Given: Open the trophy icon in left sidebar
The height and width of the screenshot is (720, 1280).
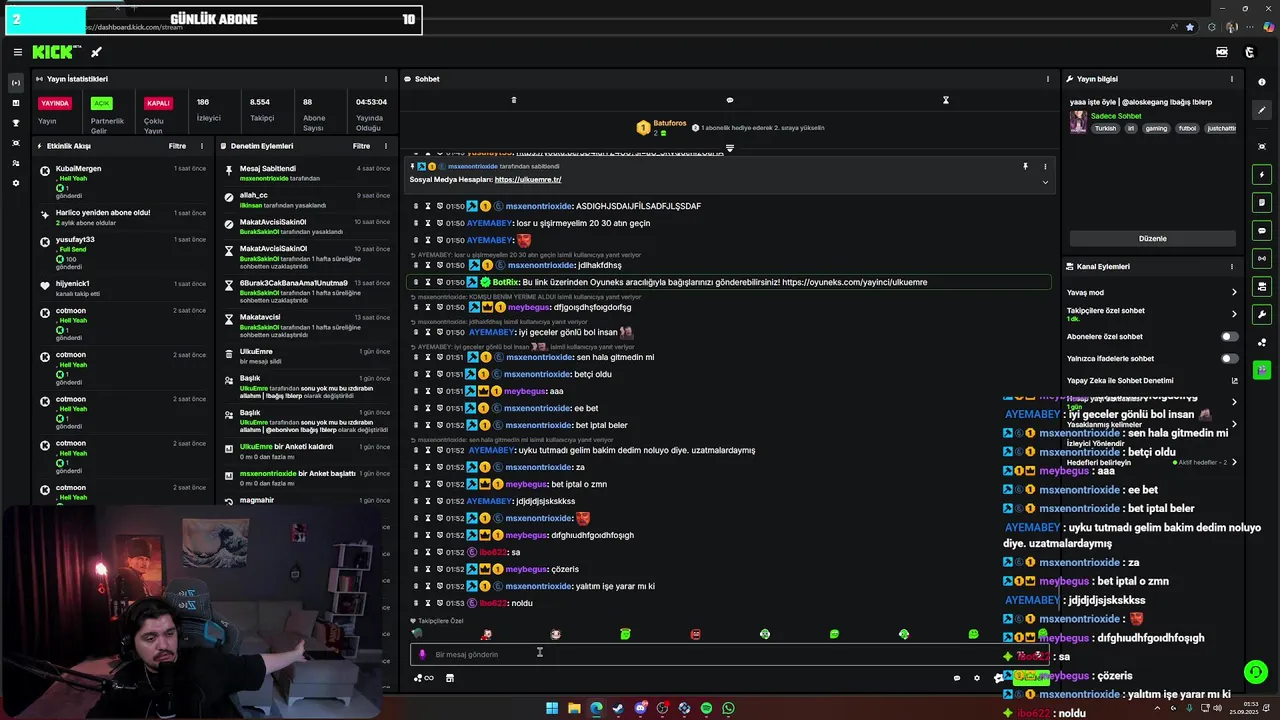Looking at the screenshot, I should click(15, 123).
